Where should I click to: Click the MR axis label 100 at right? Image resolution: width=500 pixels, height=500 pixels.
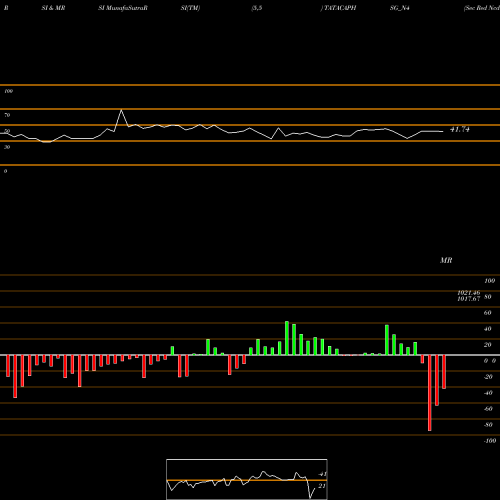[x=489, y=281]
